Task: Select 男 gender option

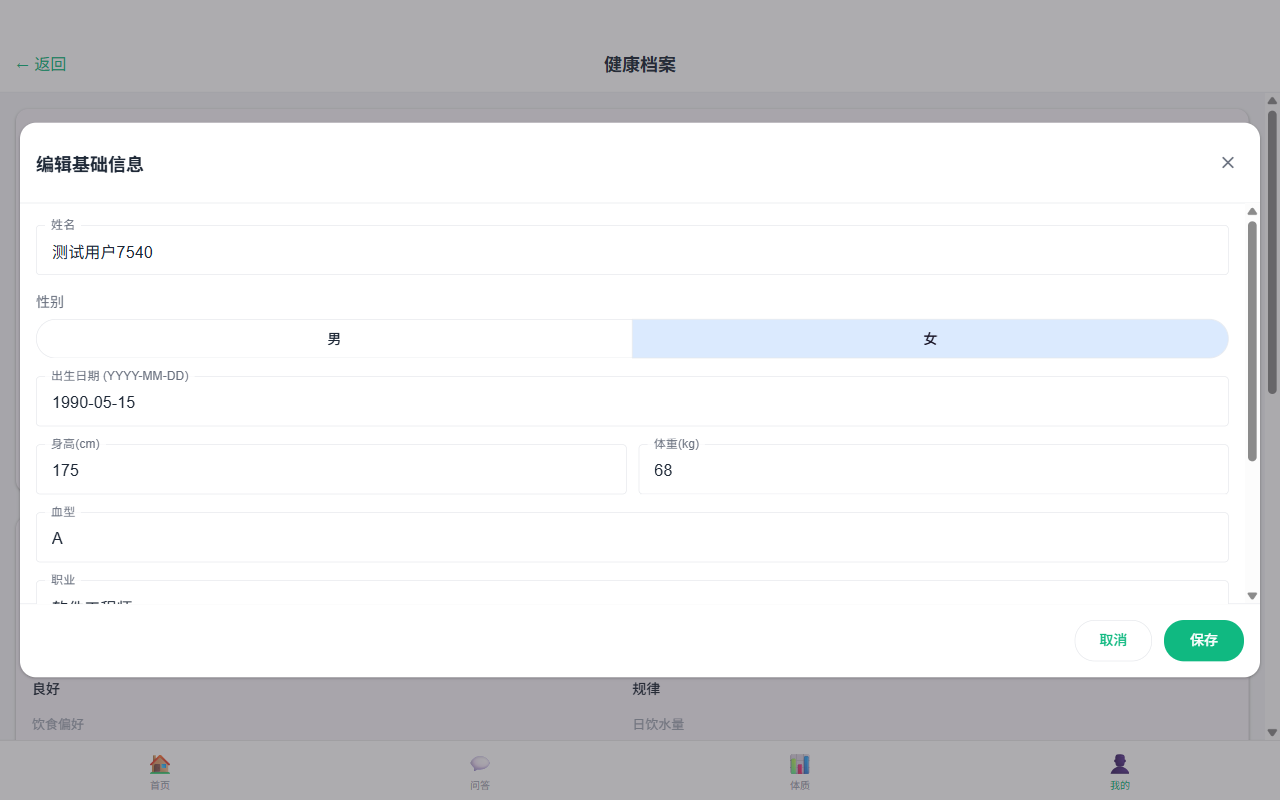Action: click(334, 339)
